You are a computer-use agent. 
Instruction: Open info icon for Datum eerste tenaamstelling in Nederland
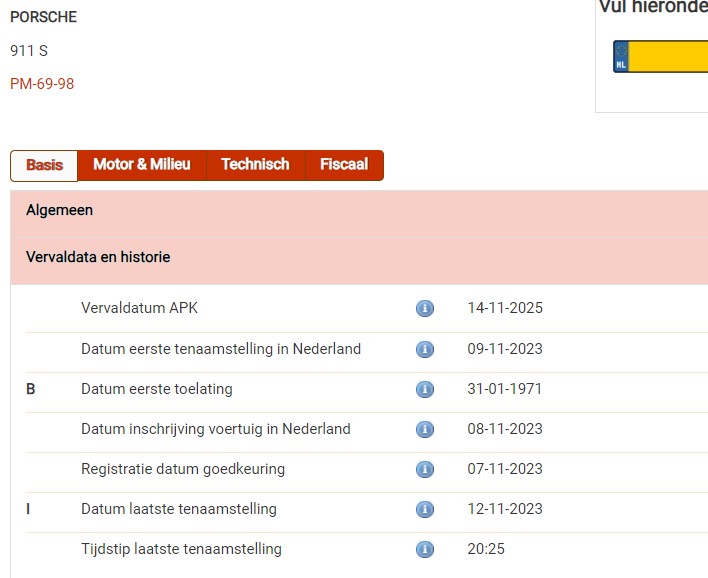point(424,349)
